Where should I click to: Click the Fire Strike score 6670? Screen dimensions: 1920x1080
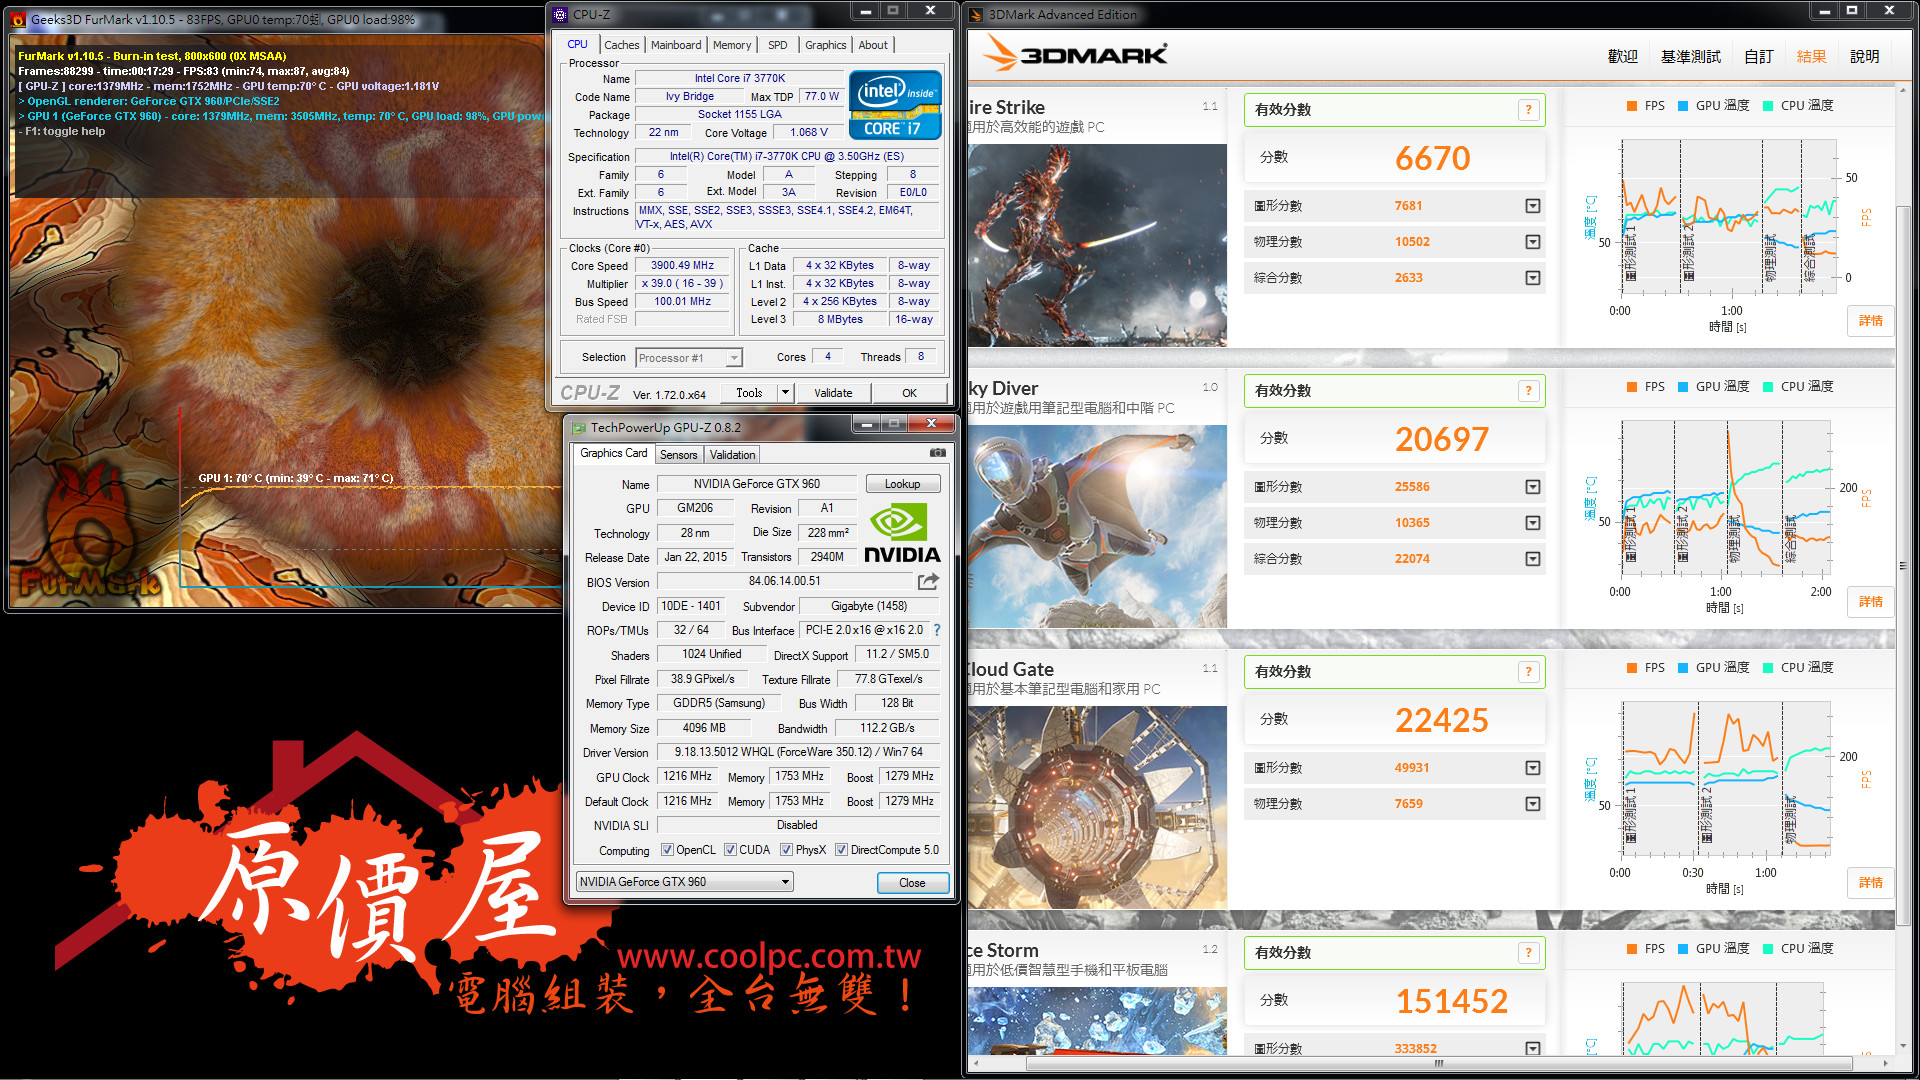1432,158
